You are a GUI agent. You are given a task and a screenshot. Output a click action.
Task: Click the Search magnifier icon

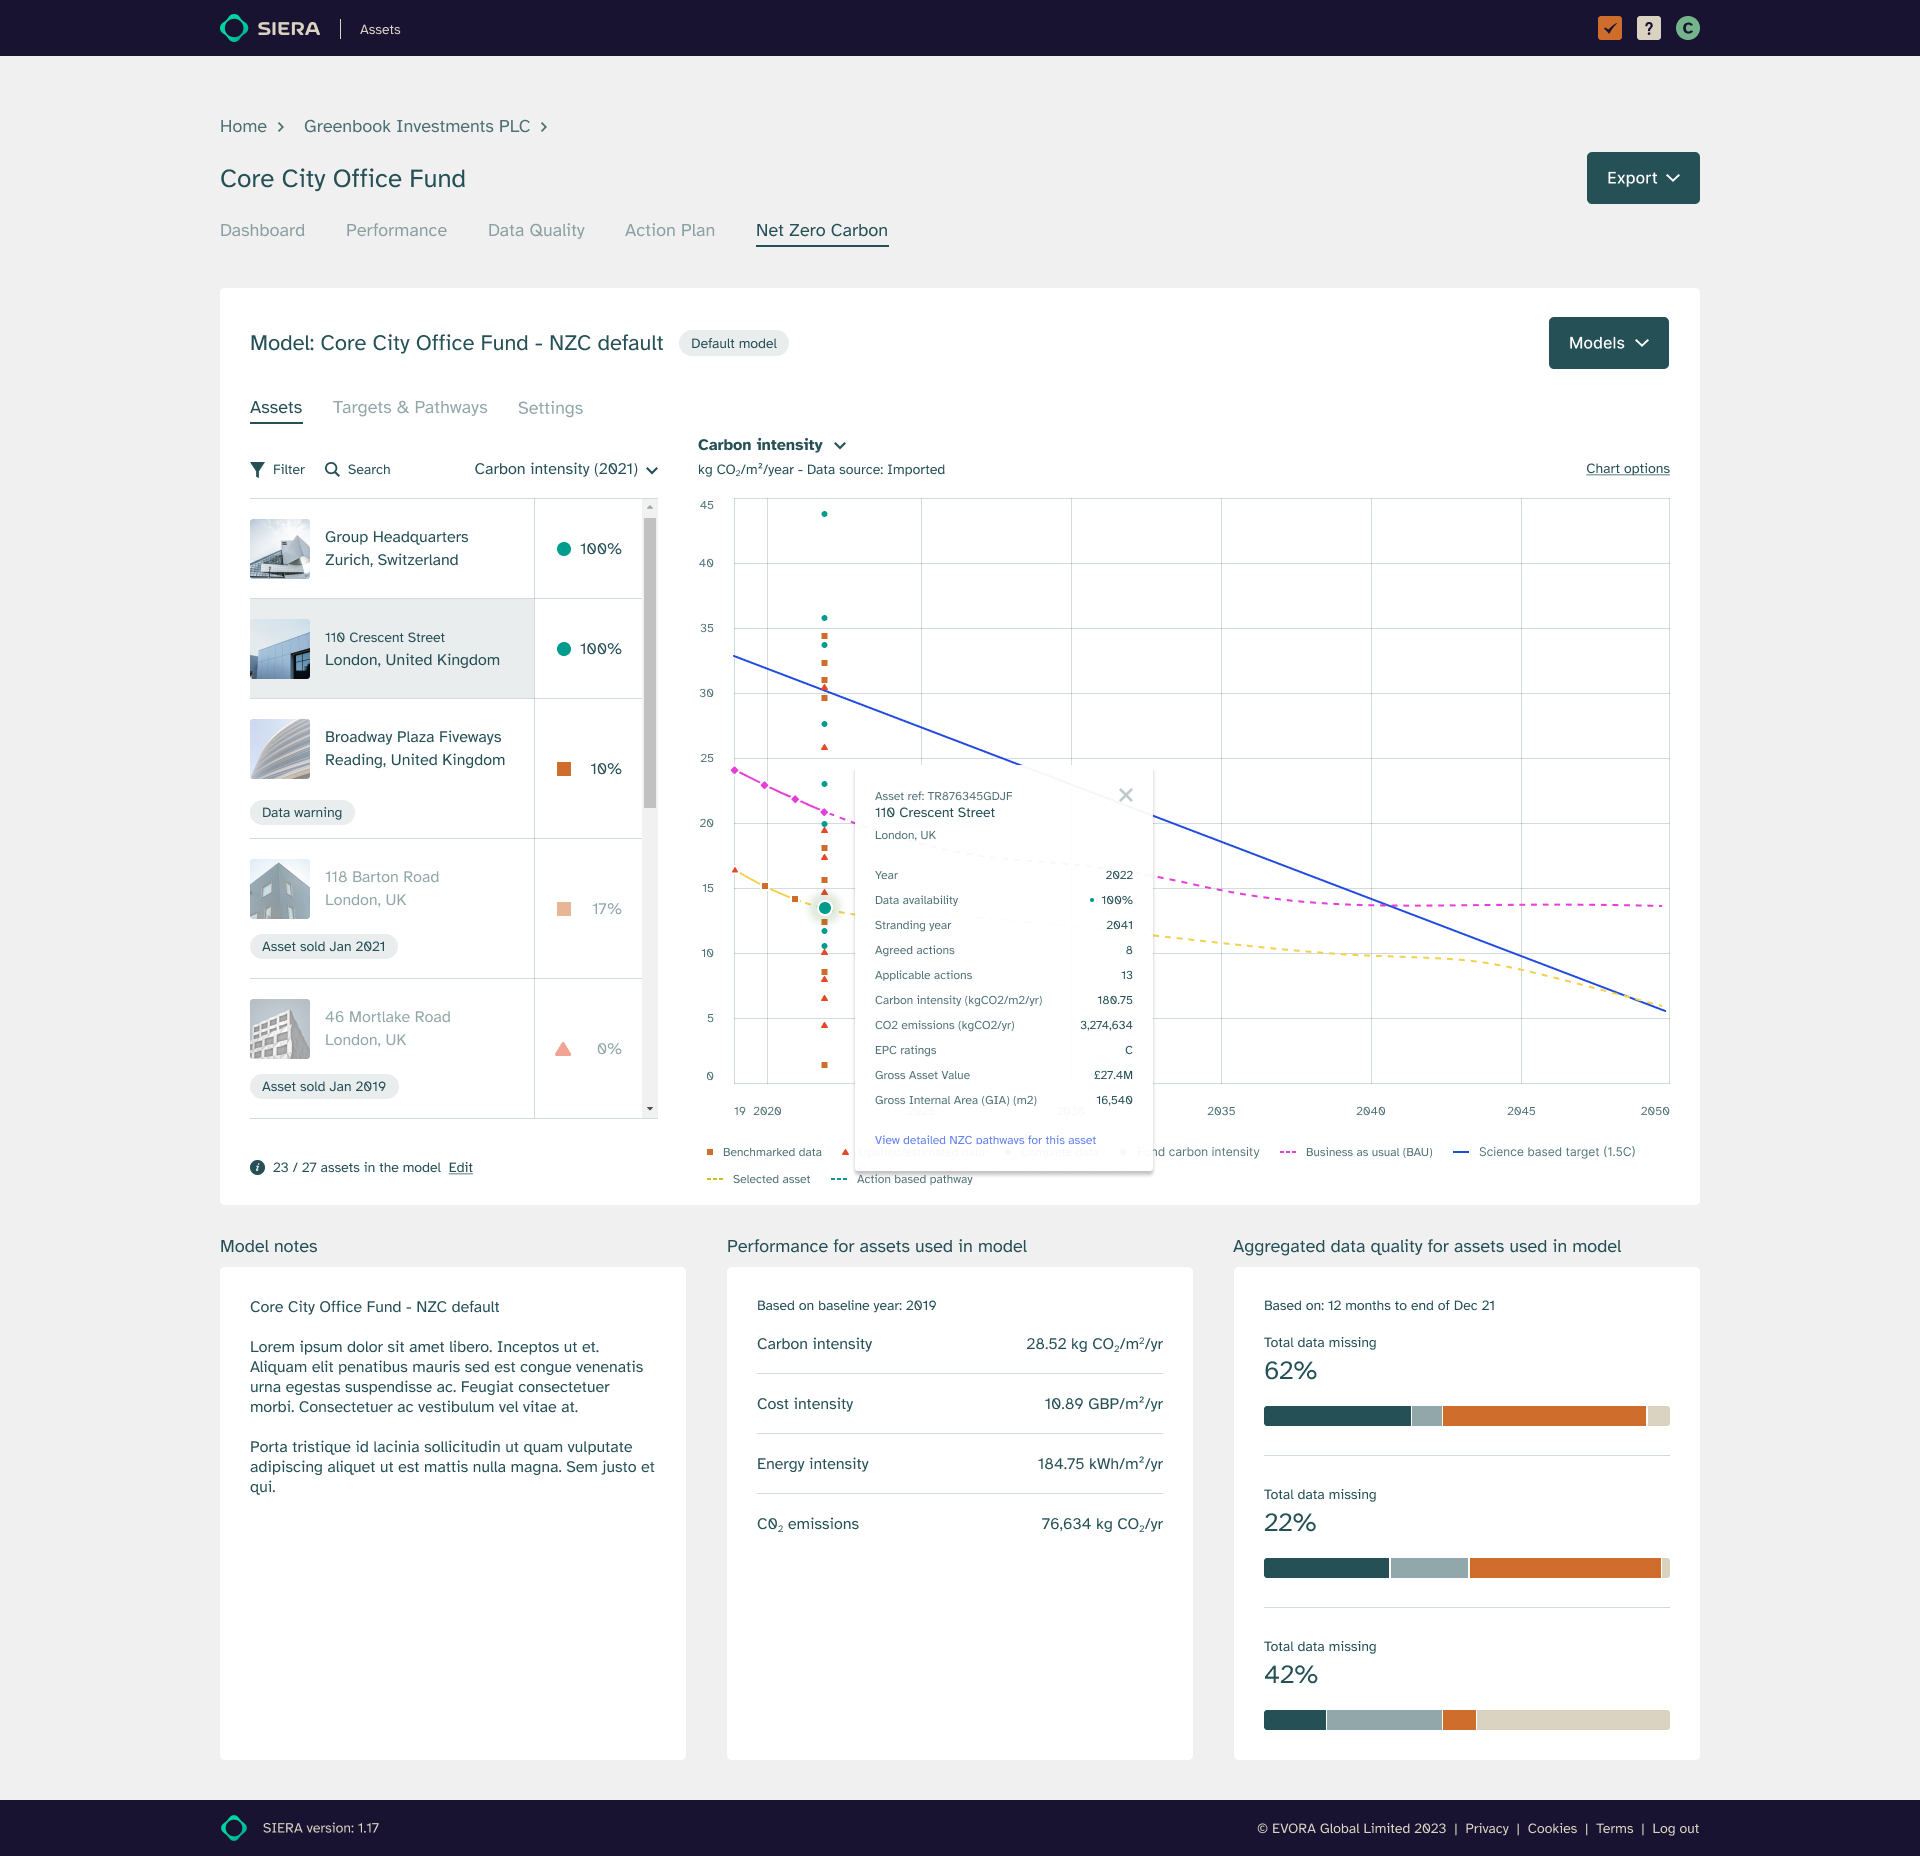coord(332,469)
